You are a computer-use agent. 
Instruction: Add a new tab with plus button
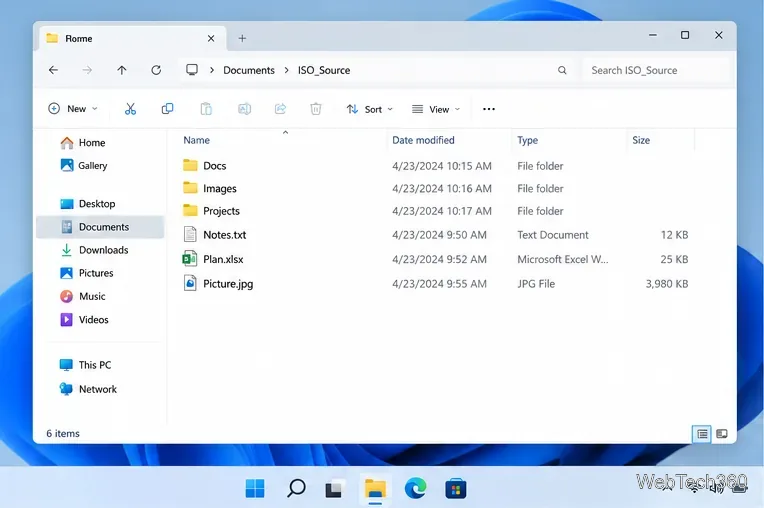[242, 38]
